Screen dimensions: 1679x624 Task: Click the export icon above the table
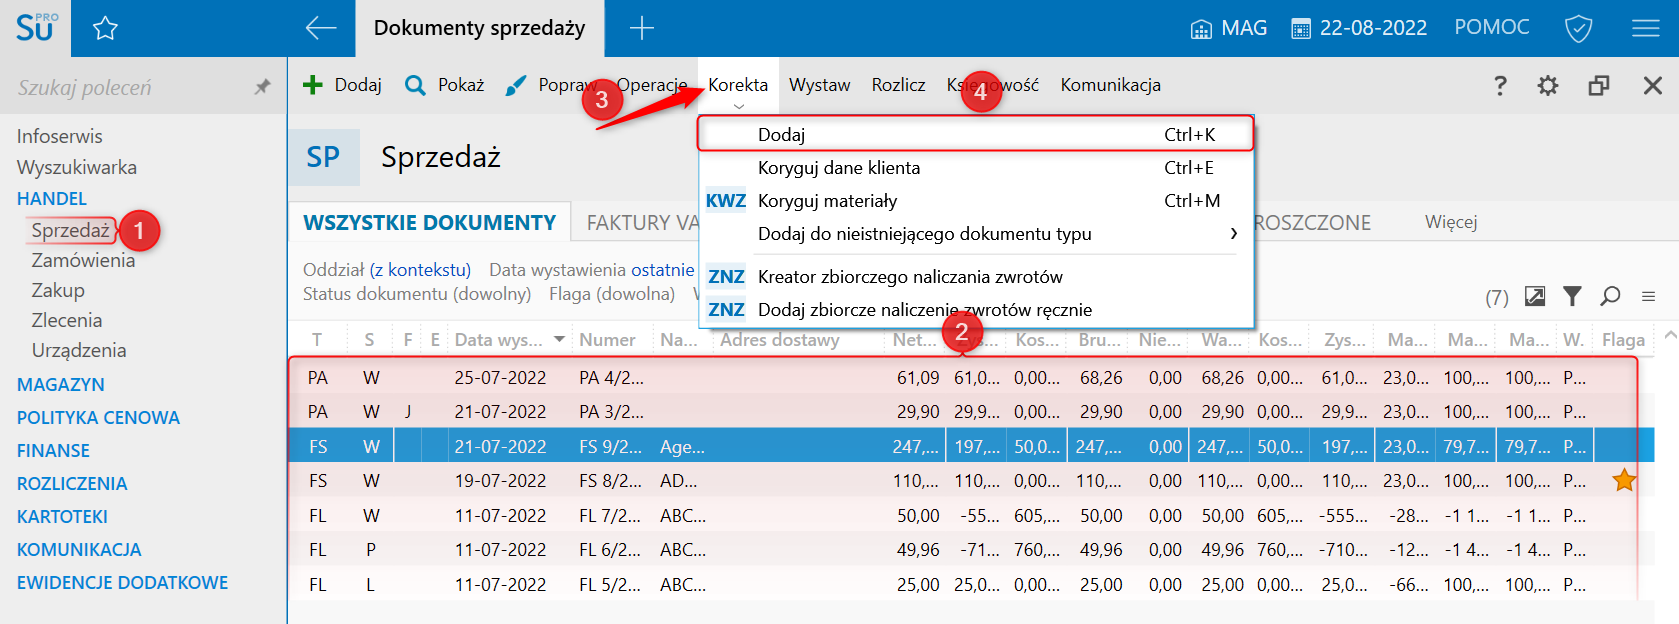tap(1535, 296)
